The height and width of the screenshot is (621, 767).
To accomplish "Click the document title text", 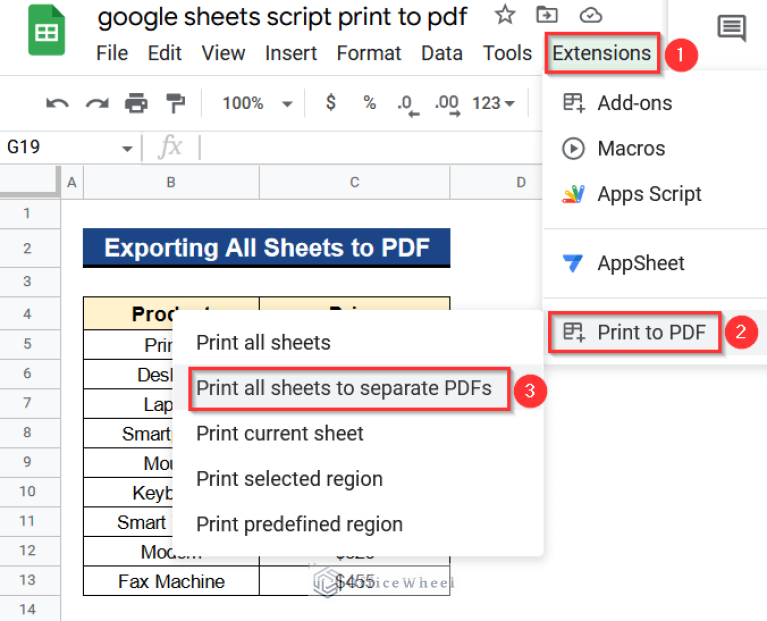I will pyautogui.click(x=282, y=17).
